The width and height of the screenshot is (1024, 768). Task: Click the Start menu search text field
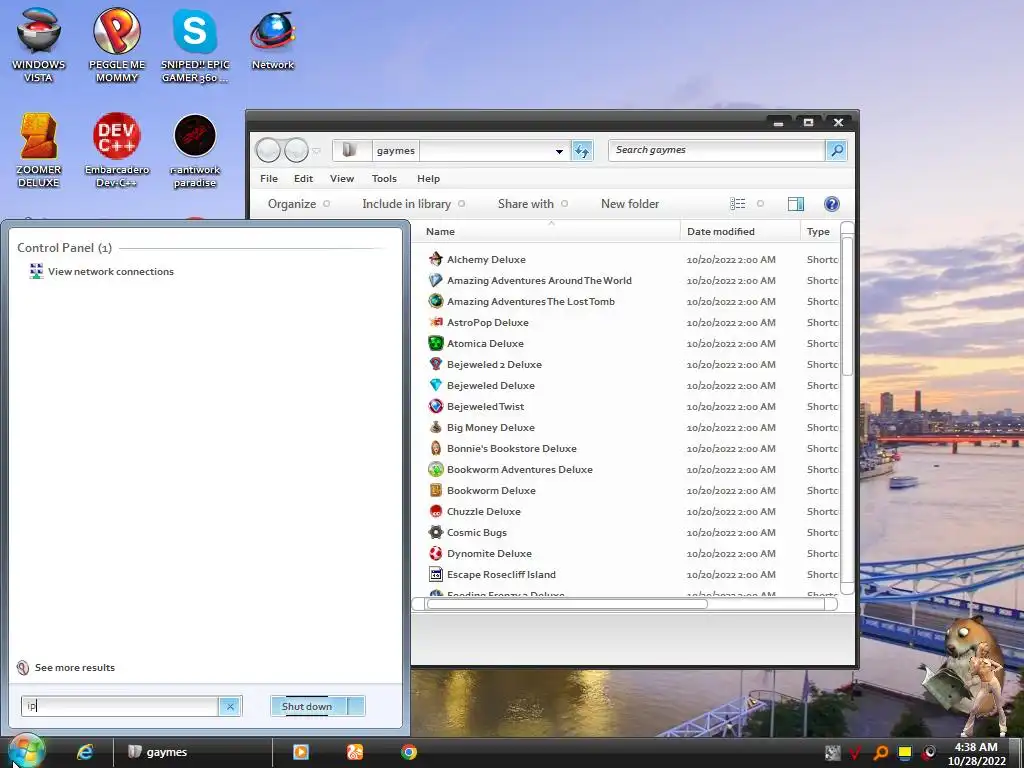coord(120,706)
